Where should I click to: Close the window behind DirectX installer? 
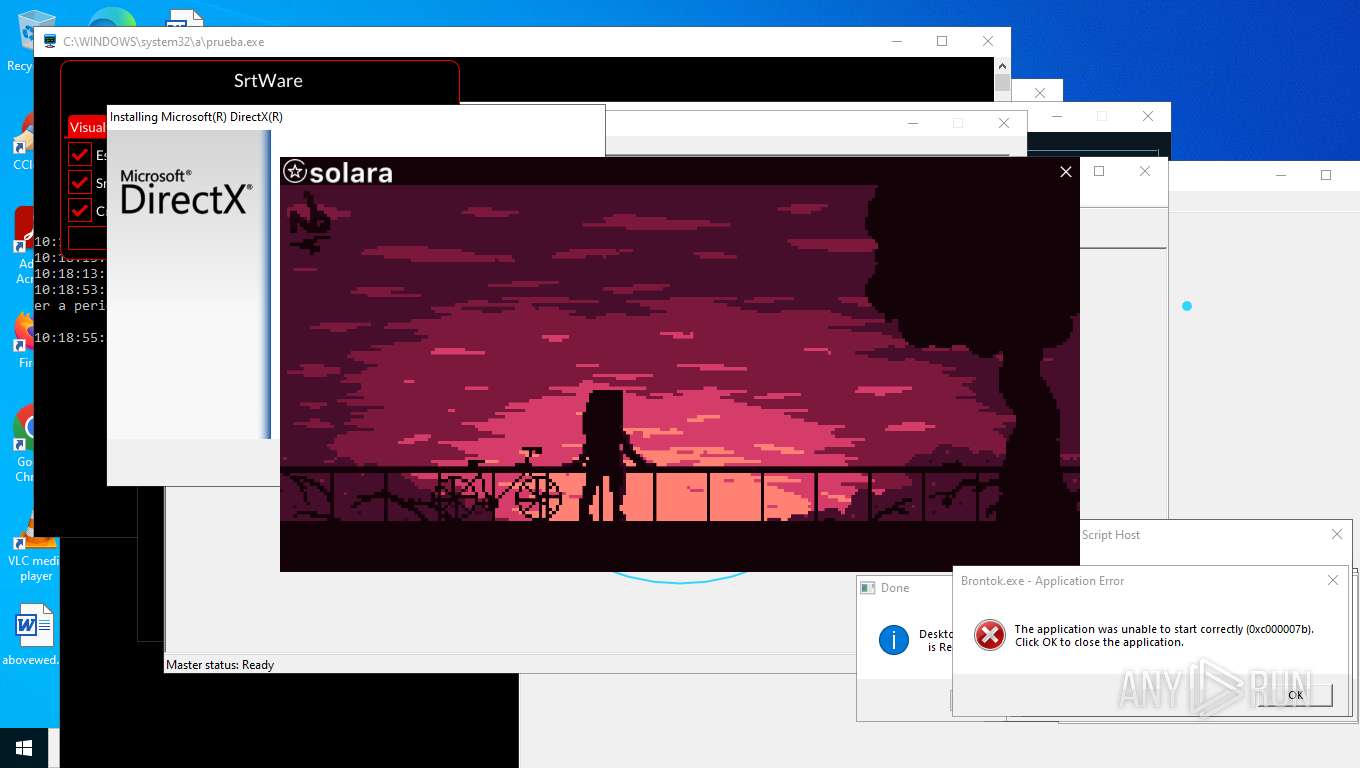tap(1004, 123)
